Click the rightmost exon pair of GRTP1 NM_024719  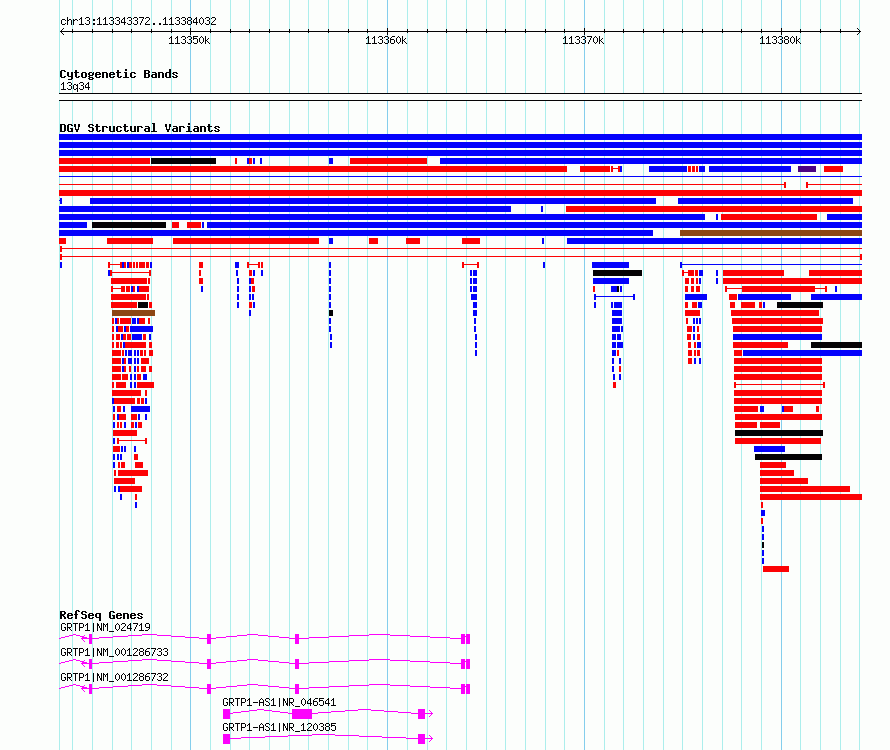click(x=465, y=639)
